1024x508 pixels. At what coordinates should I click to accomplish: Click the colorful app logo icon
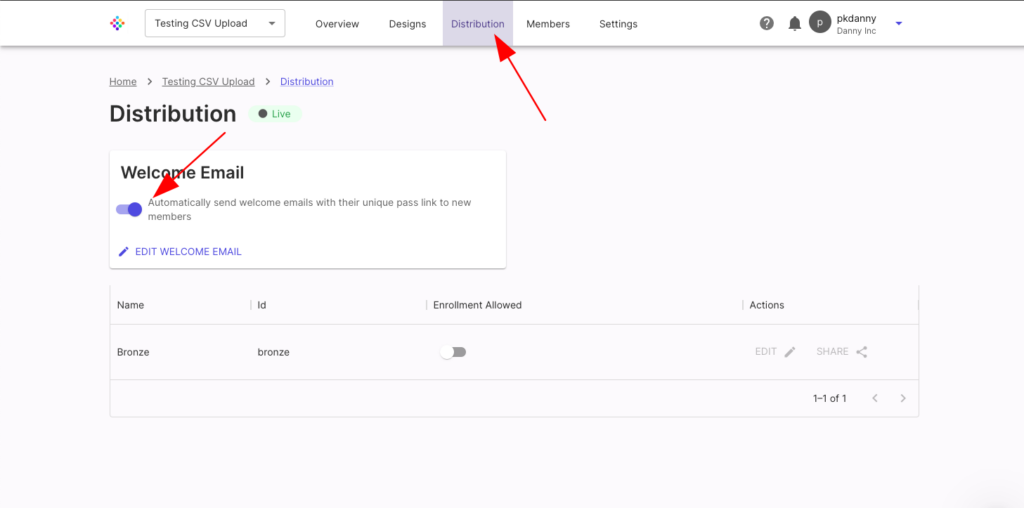pyautogui.click(x=118, y=23)
